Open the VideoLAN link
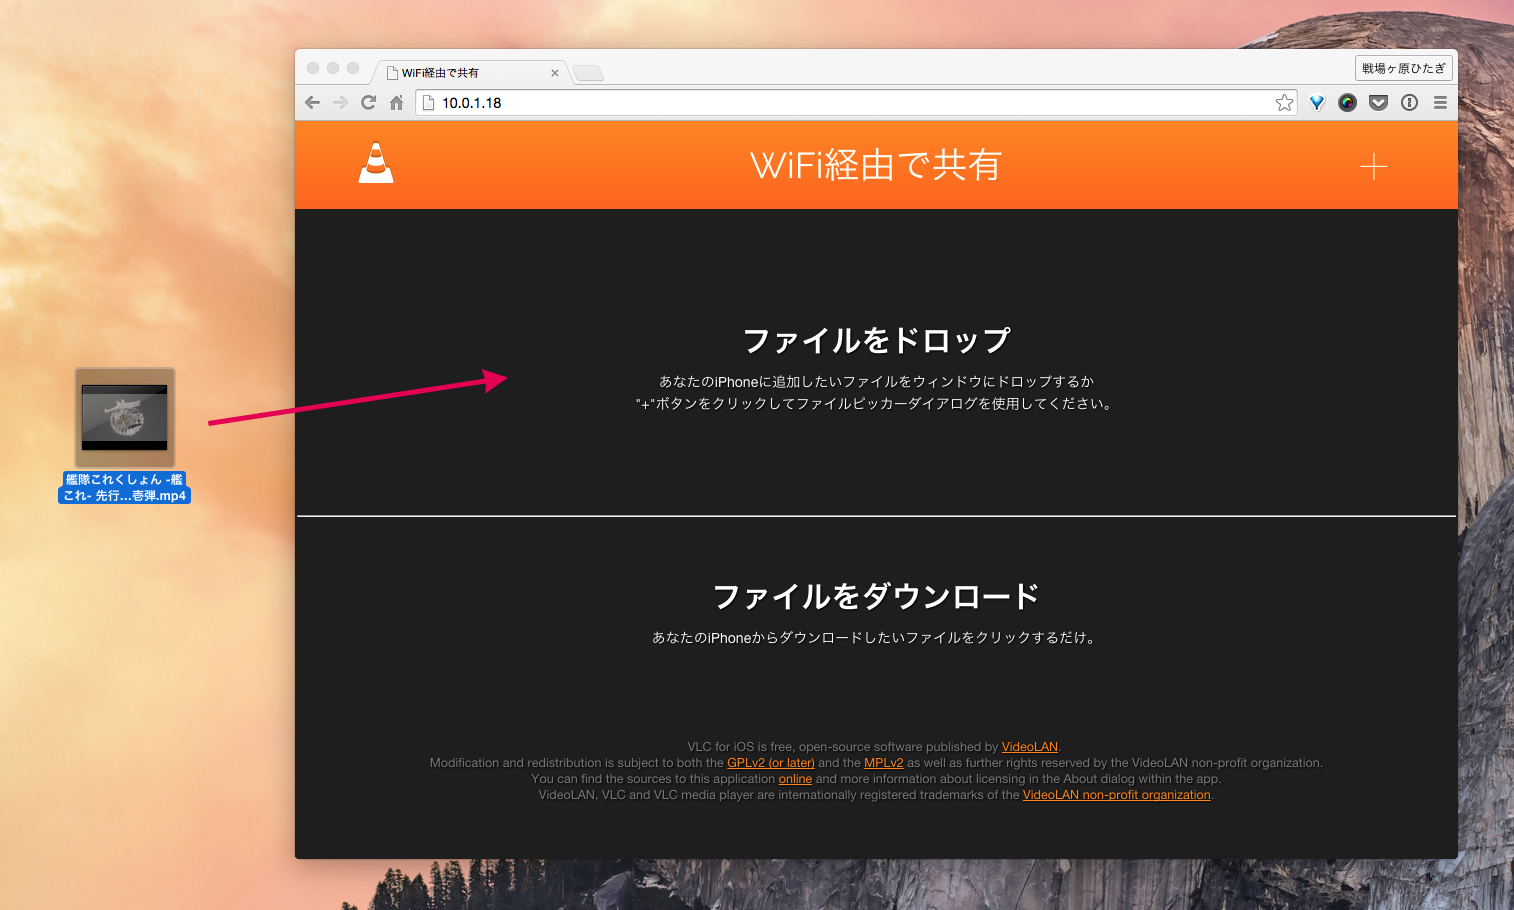 coord(1029,747)
